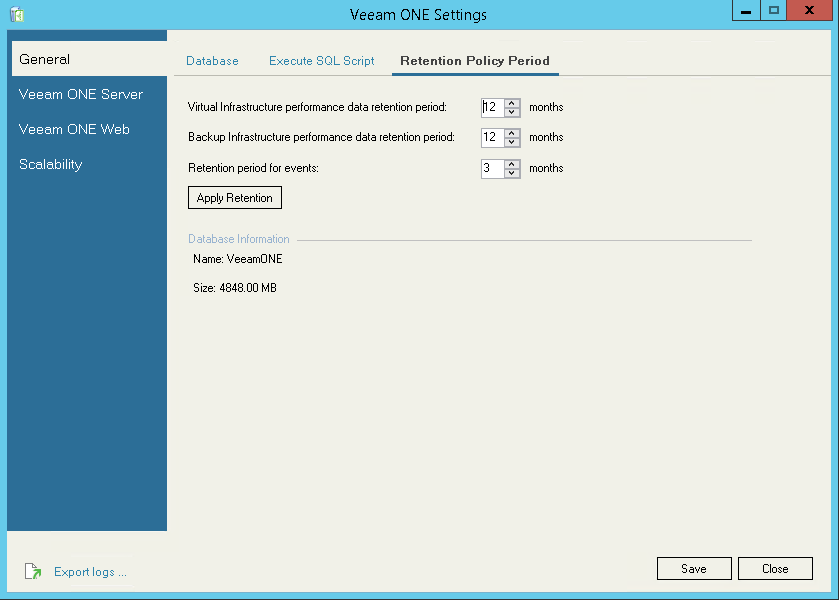Decrease Backup Infrastructure retention period
The image size is (839, 600).
coord(512,142)
